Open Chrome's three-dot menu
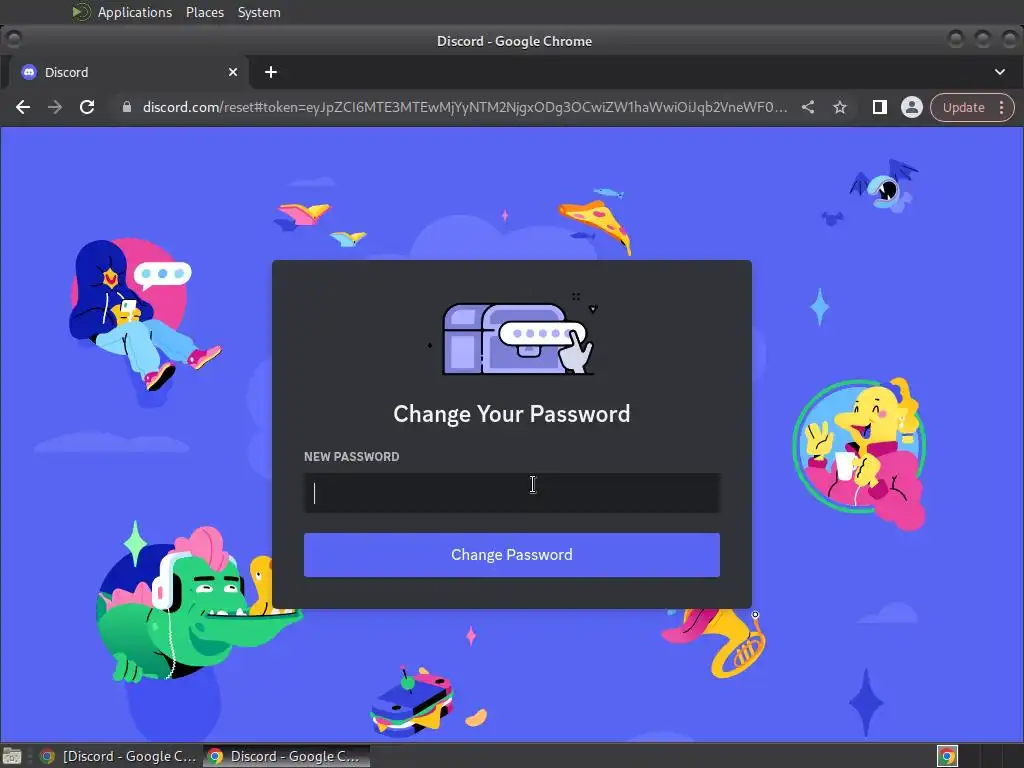This screenshot has height=768, width=1024. 1002,107
